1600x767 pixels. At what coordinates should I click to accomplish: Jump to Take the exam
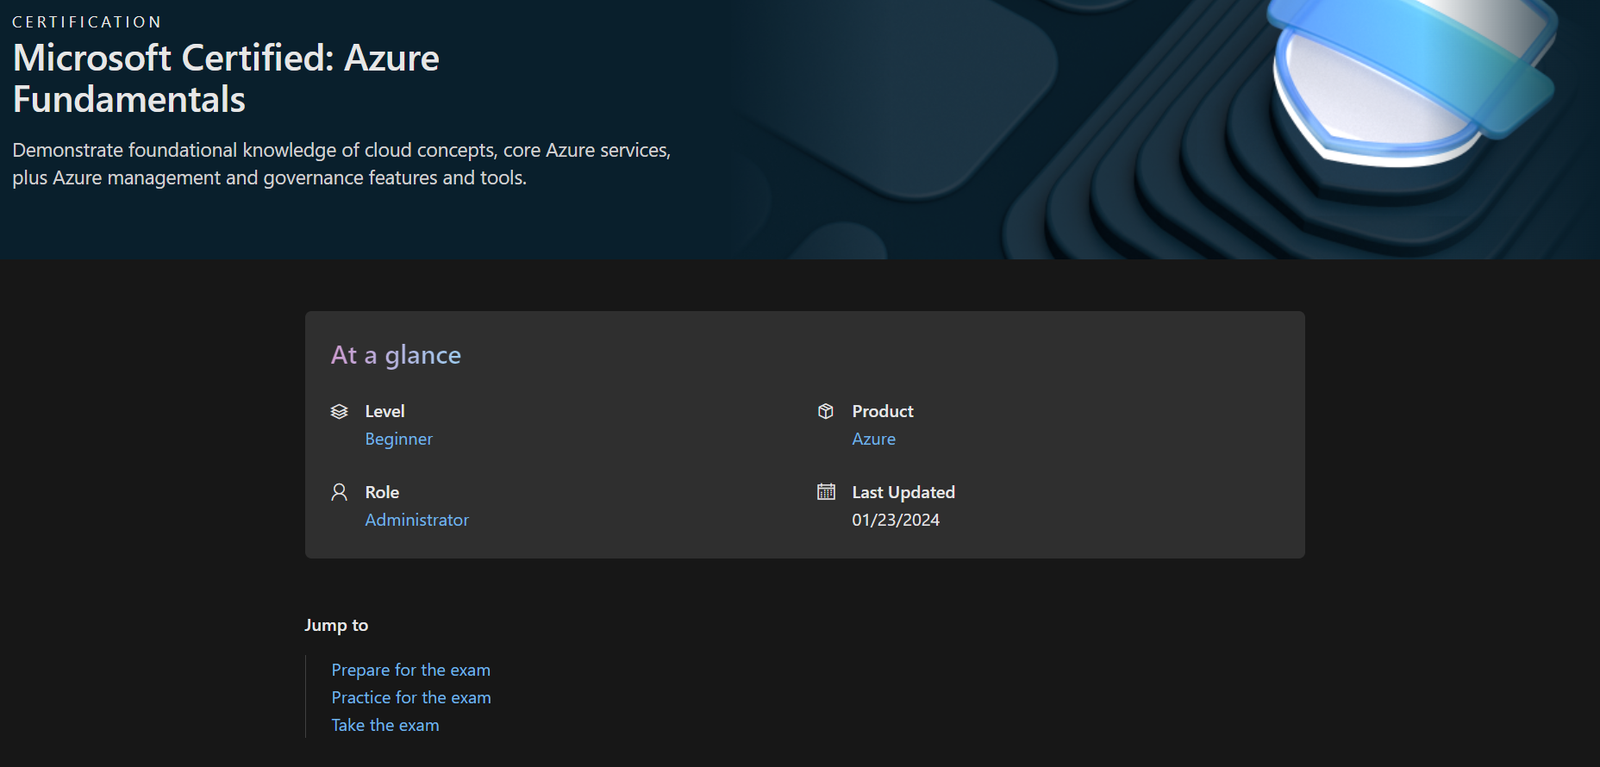click(x=385, y=725)
